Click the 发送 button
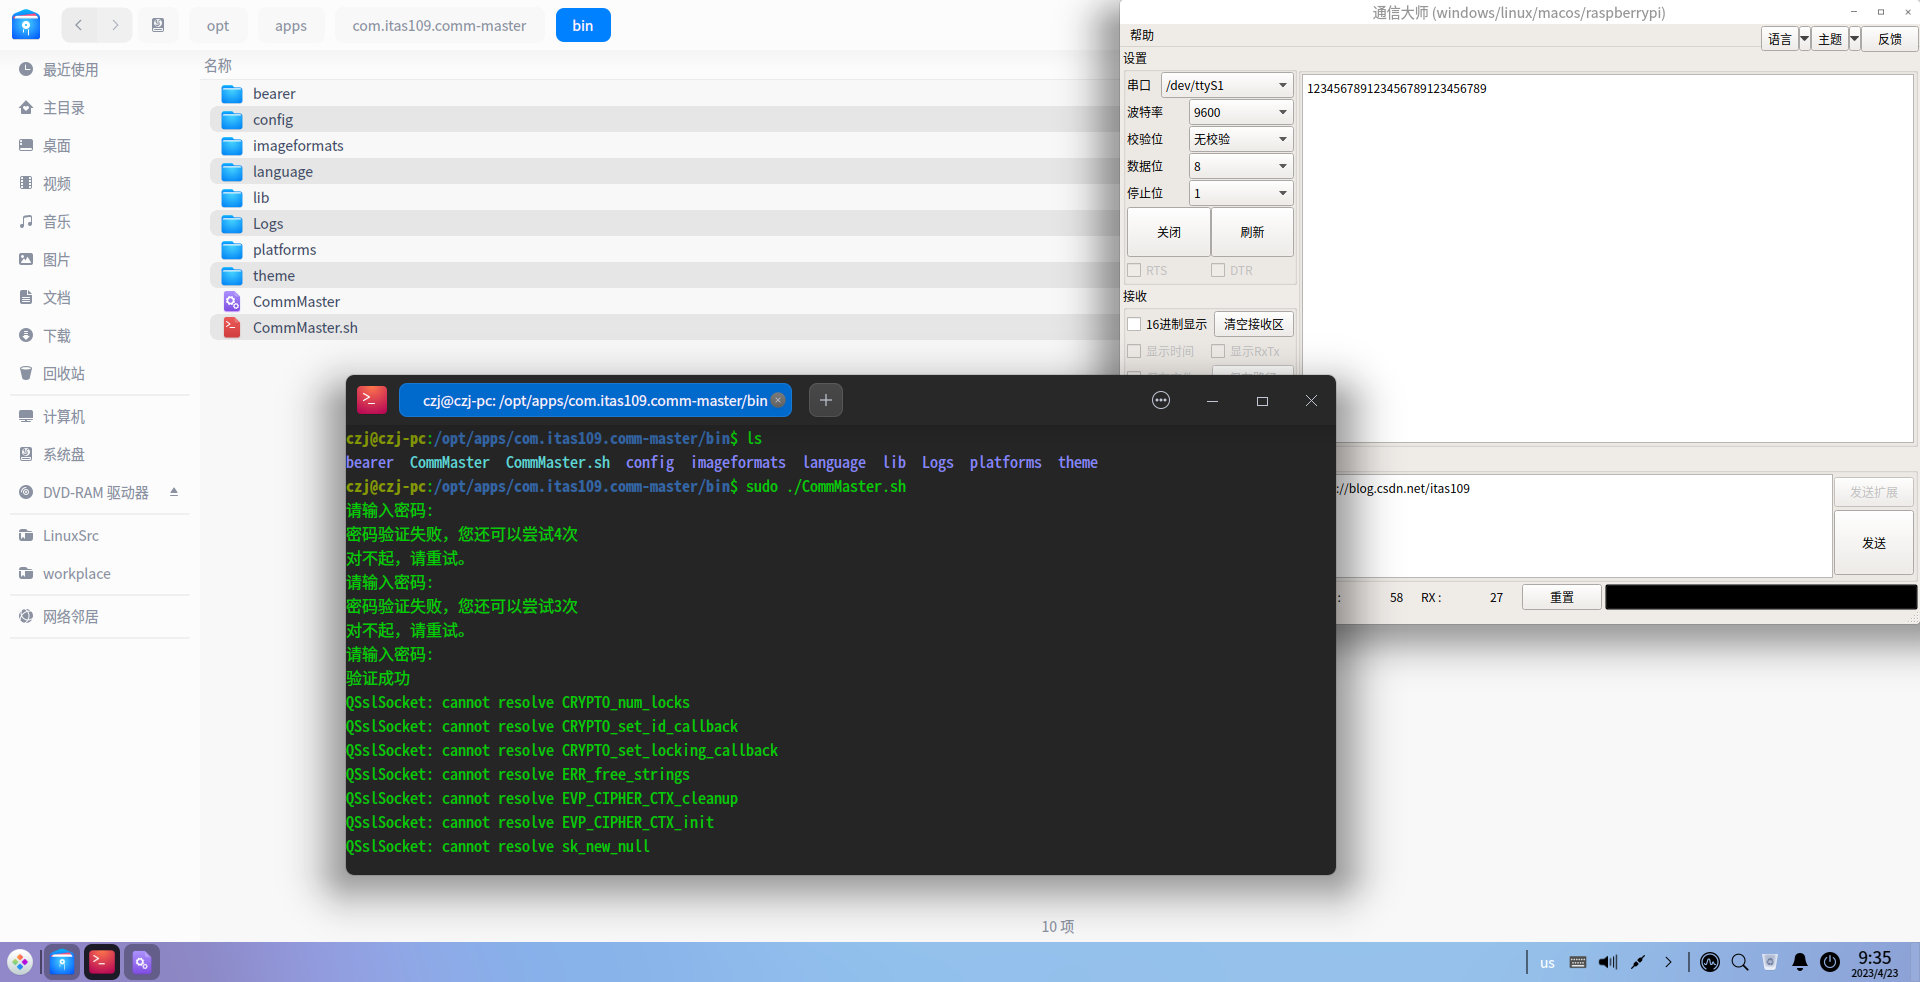The width and height of the screenshot is (1920, 982). (x=1874, y=543)
